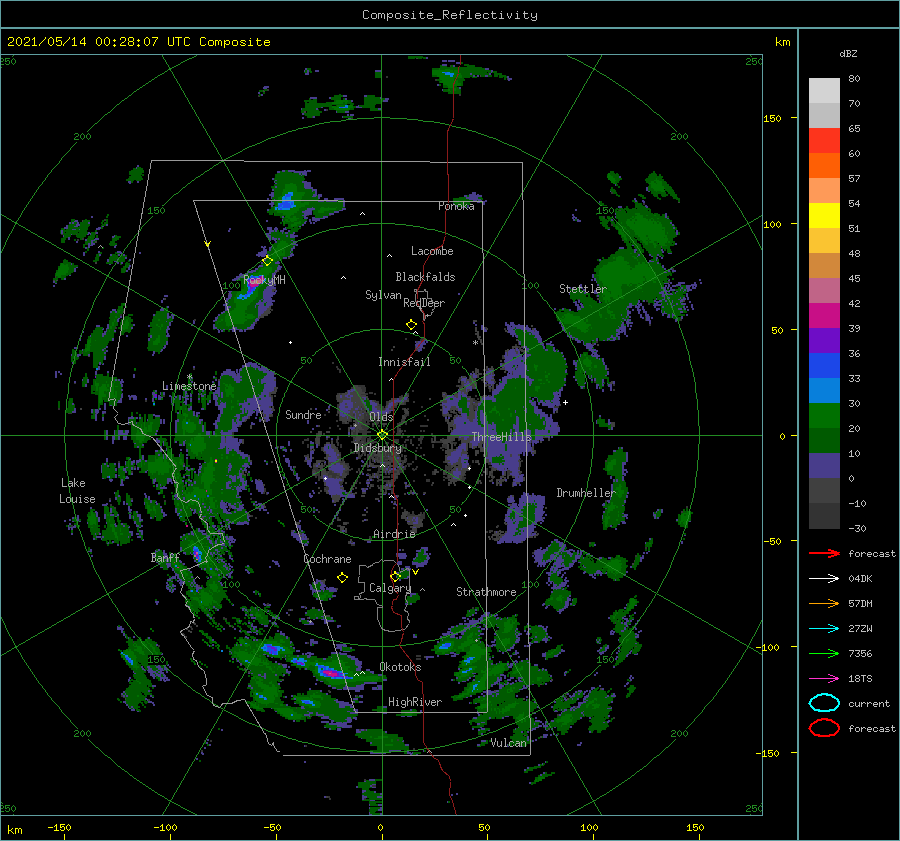900x841 pixels.
Task: Click the magenta 18TS arrow icon
Action: (x=824, y=679)
